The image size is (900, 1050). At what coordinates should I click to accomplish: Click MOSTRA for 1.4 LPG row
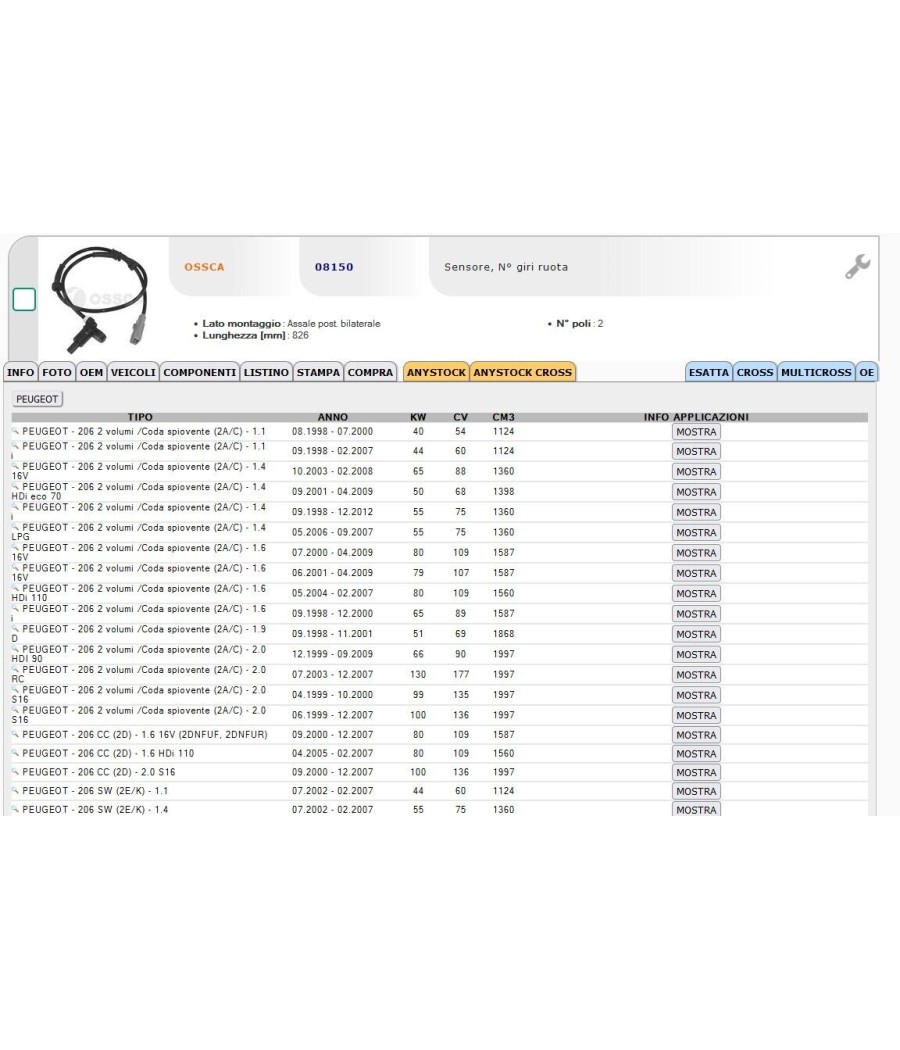tap(696, 532)
